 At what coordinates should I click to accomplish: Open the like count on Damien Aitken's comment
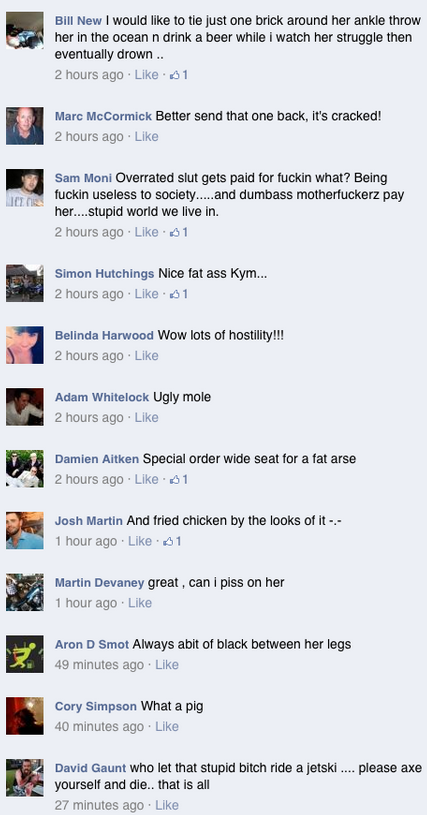tap(179, 479)
